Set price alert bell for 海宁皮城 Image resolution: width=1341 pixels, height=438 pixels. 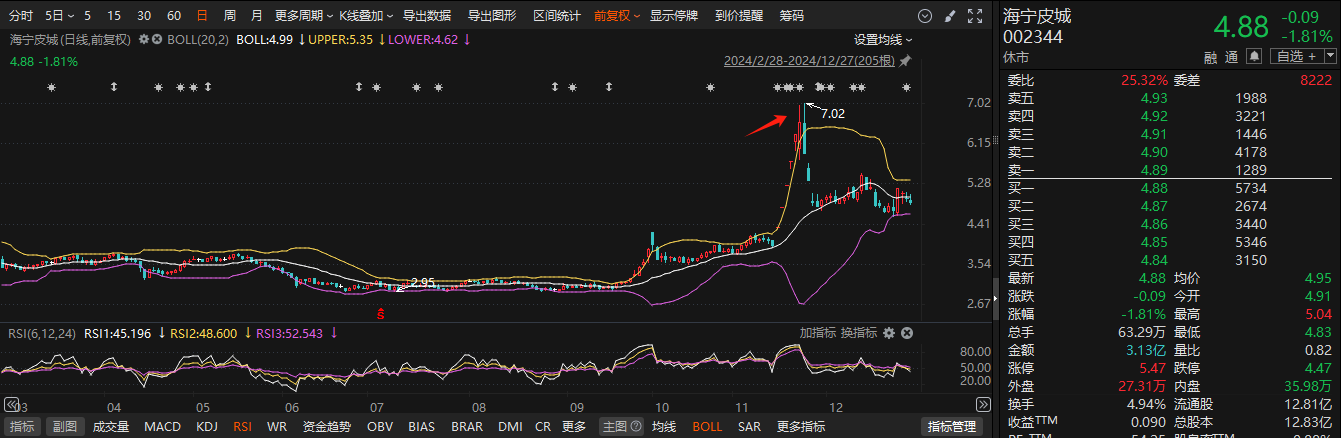coord(1254,56)
